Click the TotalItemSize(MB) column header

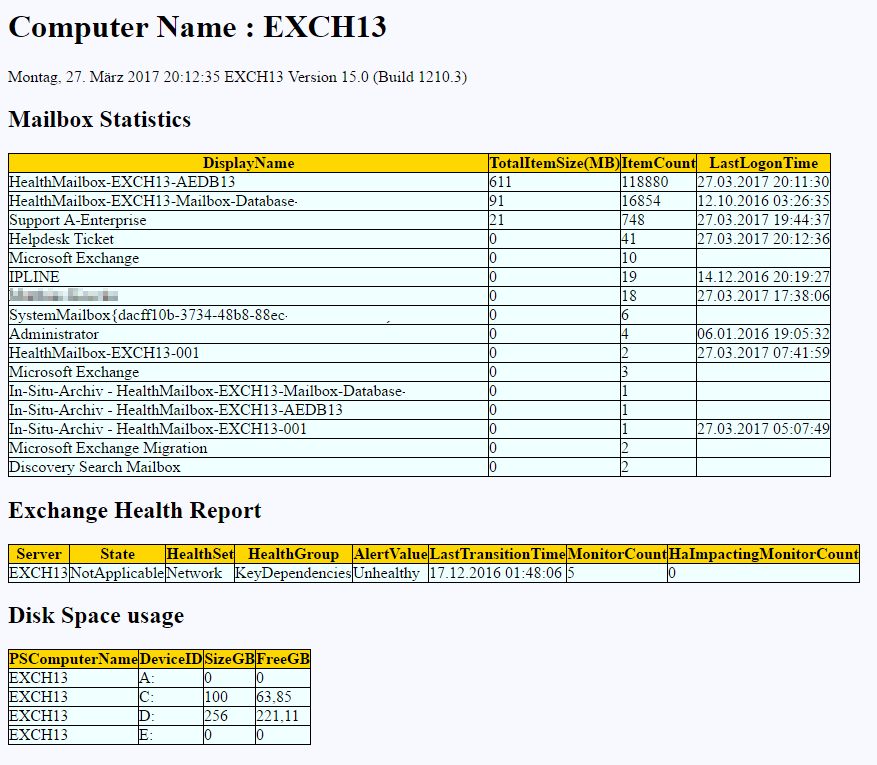coord(551,162)
